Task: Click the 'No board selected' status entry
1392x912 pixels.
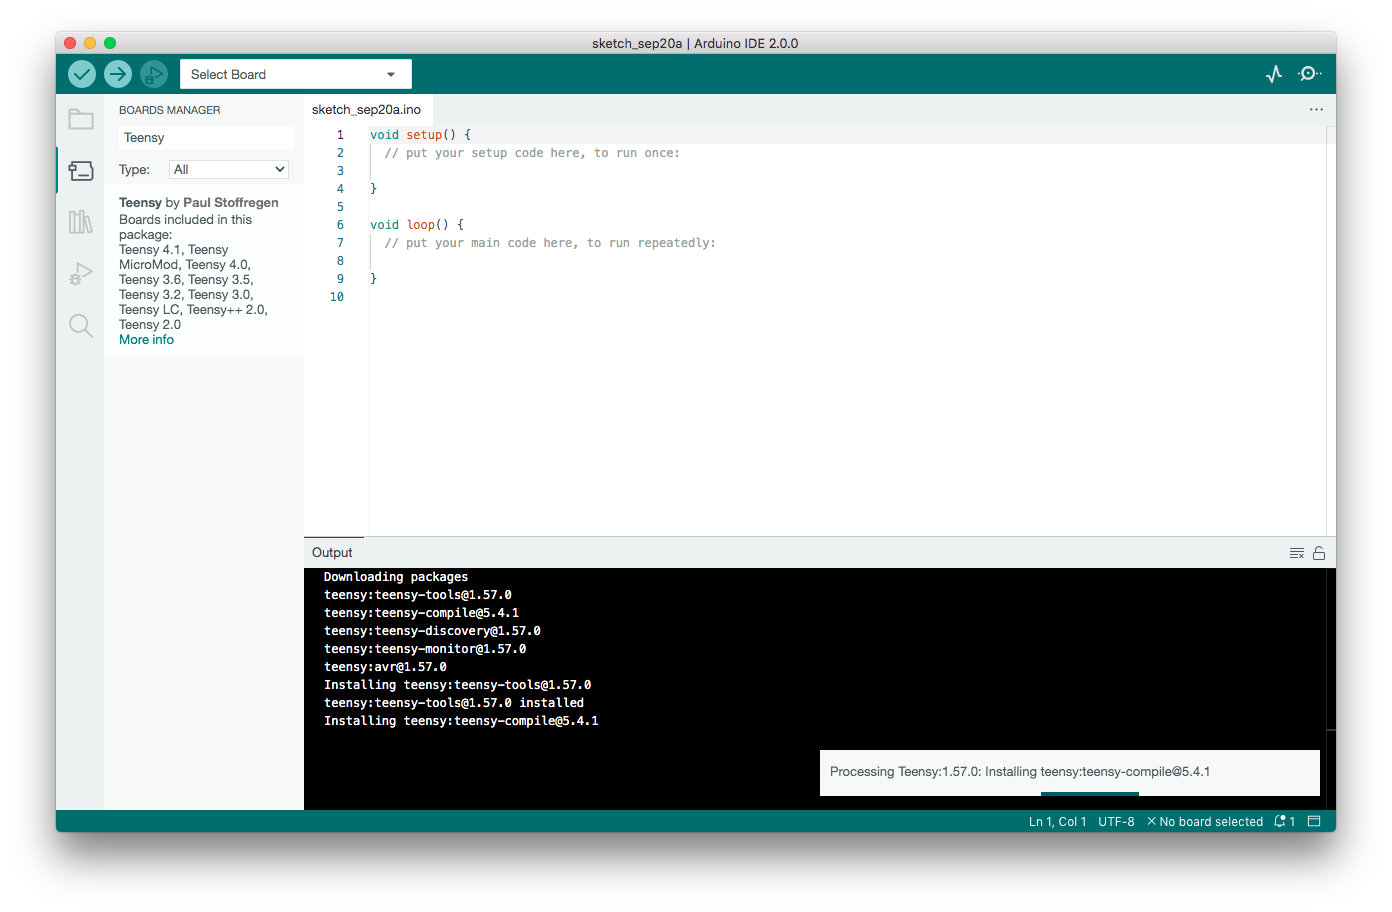Action: pyautogui.click(x=1205, y=822)
